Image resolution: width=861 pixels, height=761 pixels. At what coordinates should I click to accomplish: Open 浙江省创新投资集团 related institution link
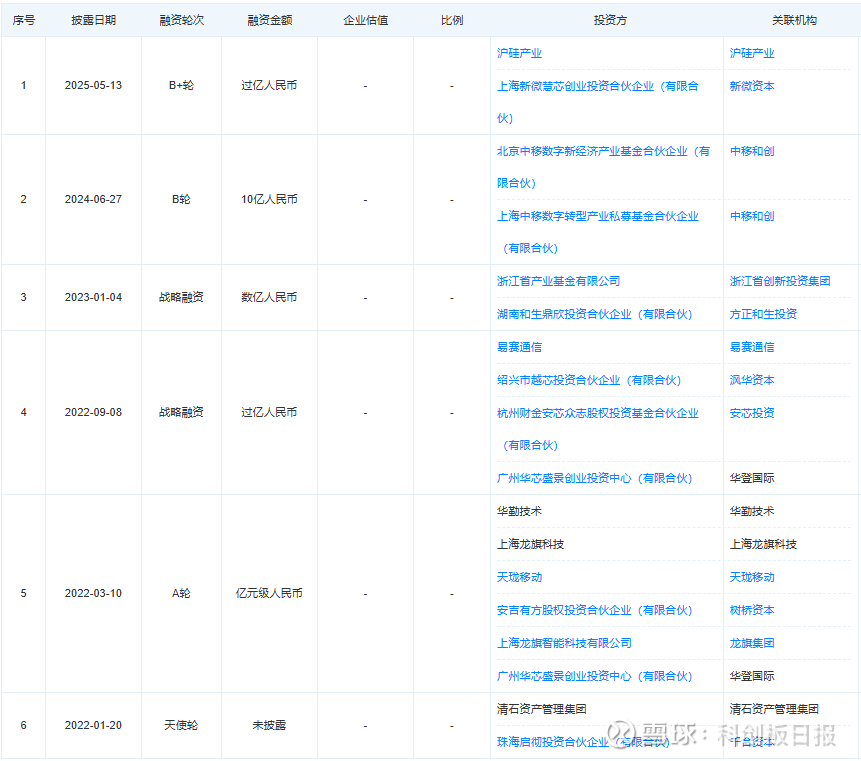pos(780,281)
